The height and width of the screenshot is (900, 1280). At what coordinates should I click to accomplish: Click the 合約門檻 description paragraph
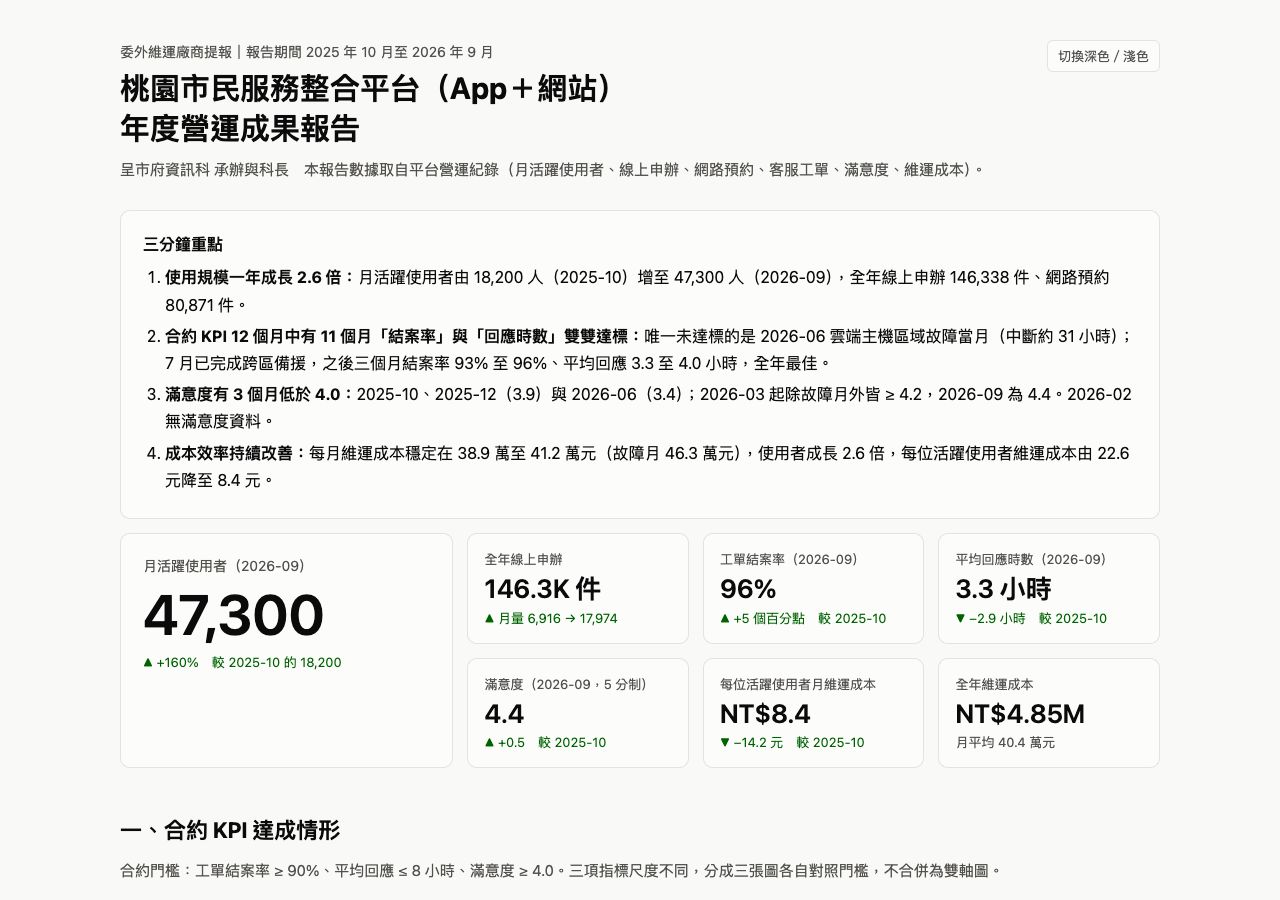(x=561, y=871)
